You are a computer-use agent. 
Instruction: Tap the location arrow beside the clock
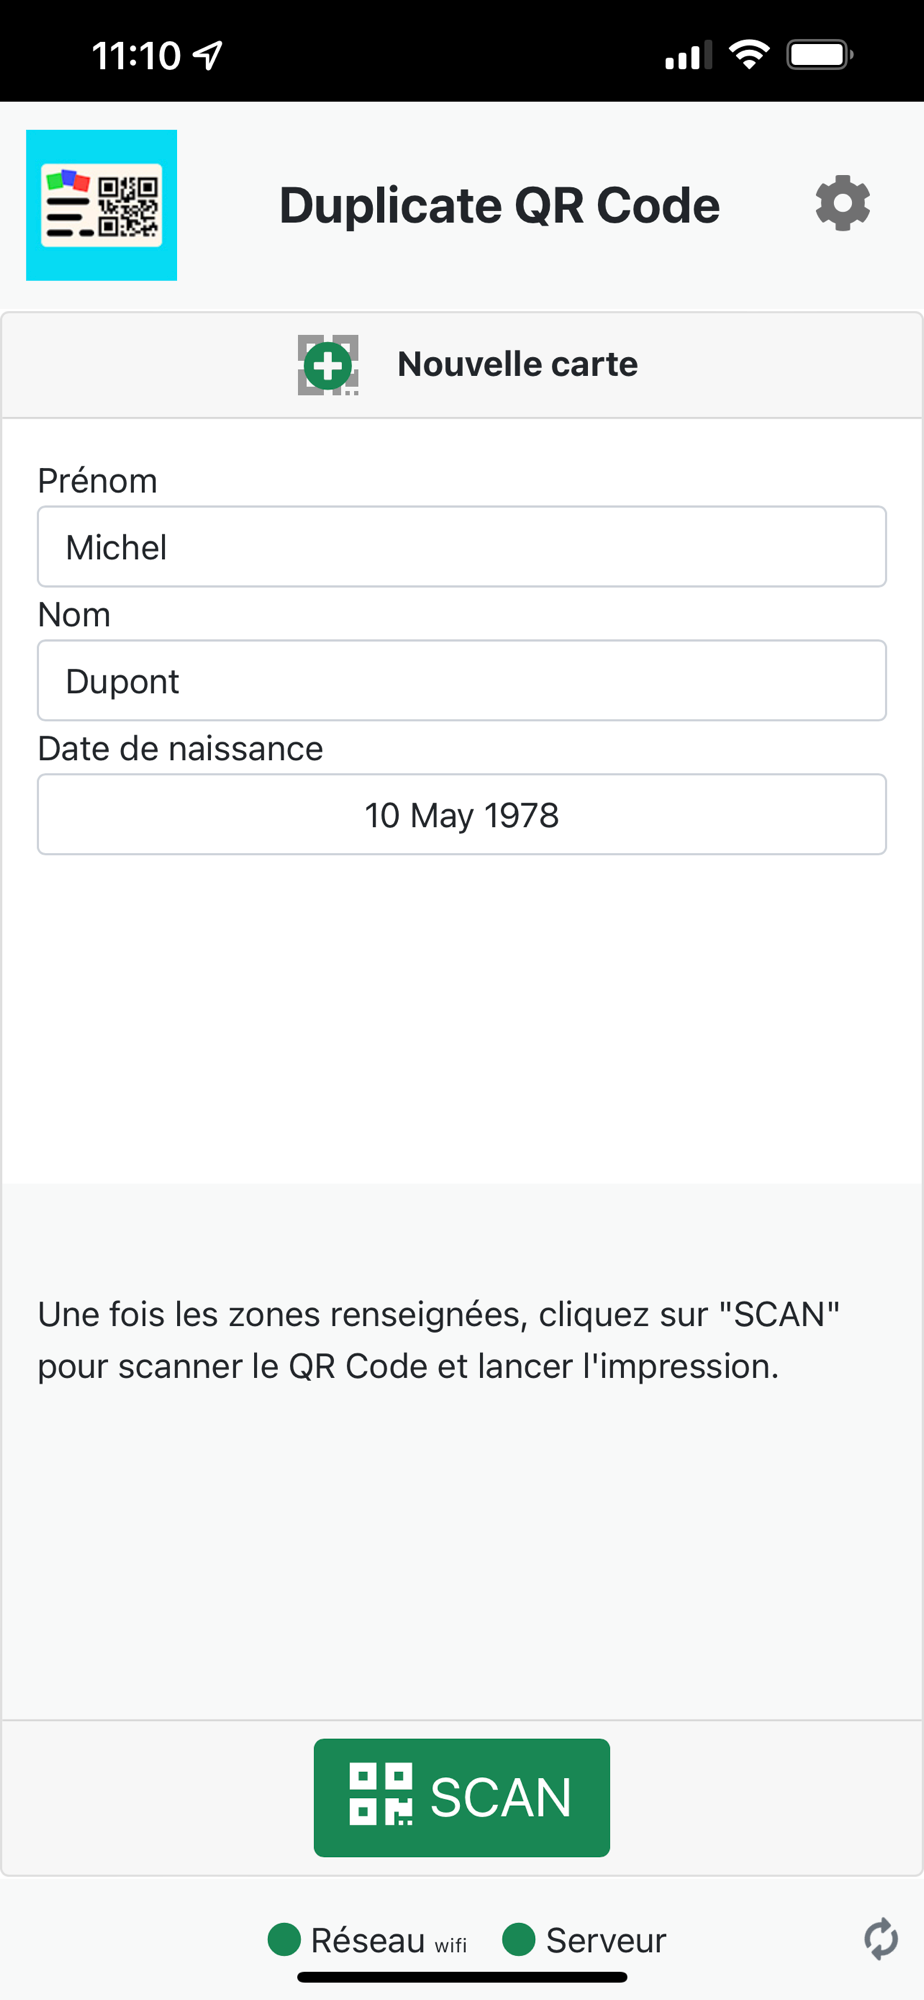[208, 55]
